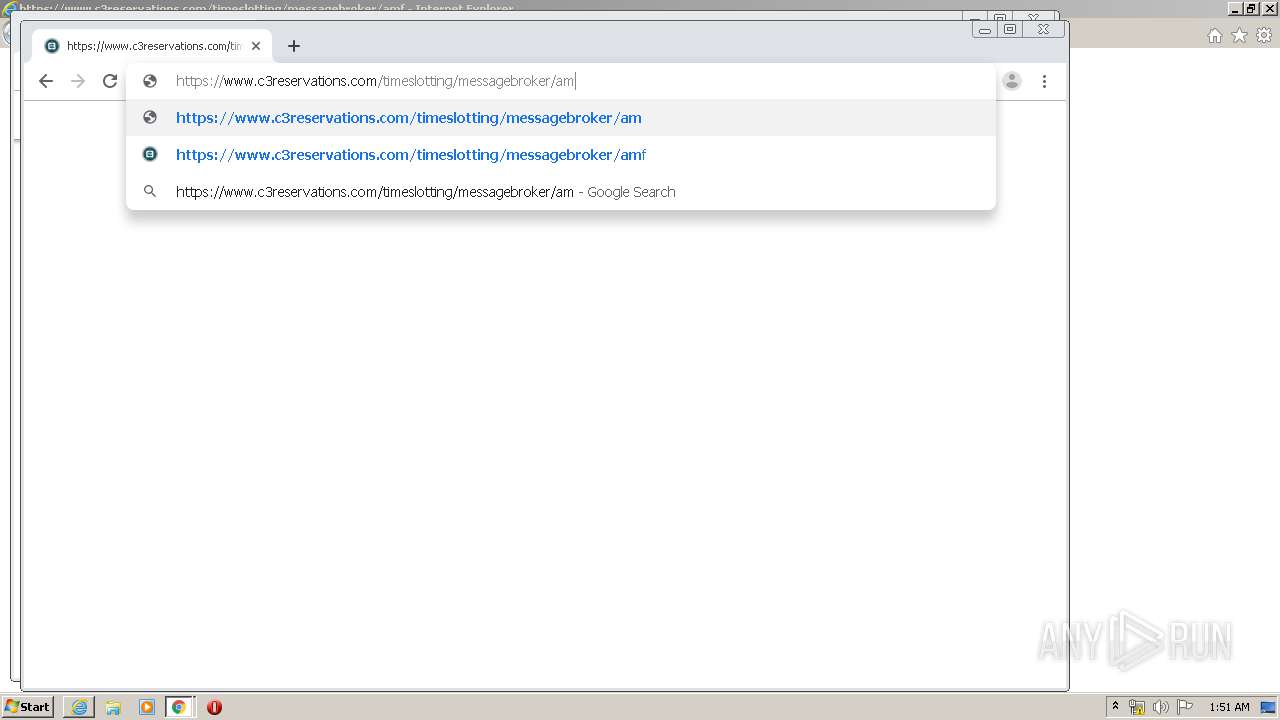1280x720 pixels.
Task: Launch Internet Explorer from the taskbar
Action: [79, 707]
